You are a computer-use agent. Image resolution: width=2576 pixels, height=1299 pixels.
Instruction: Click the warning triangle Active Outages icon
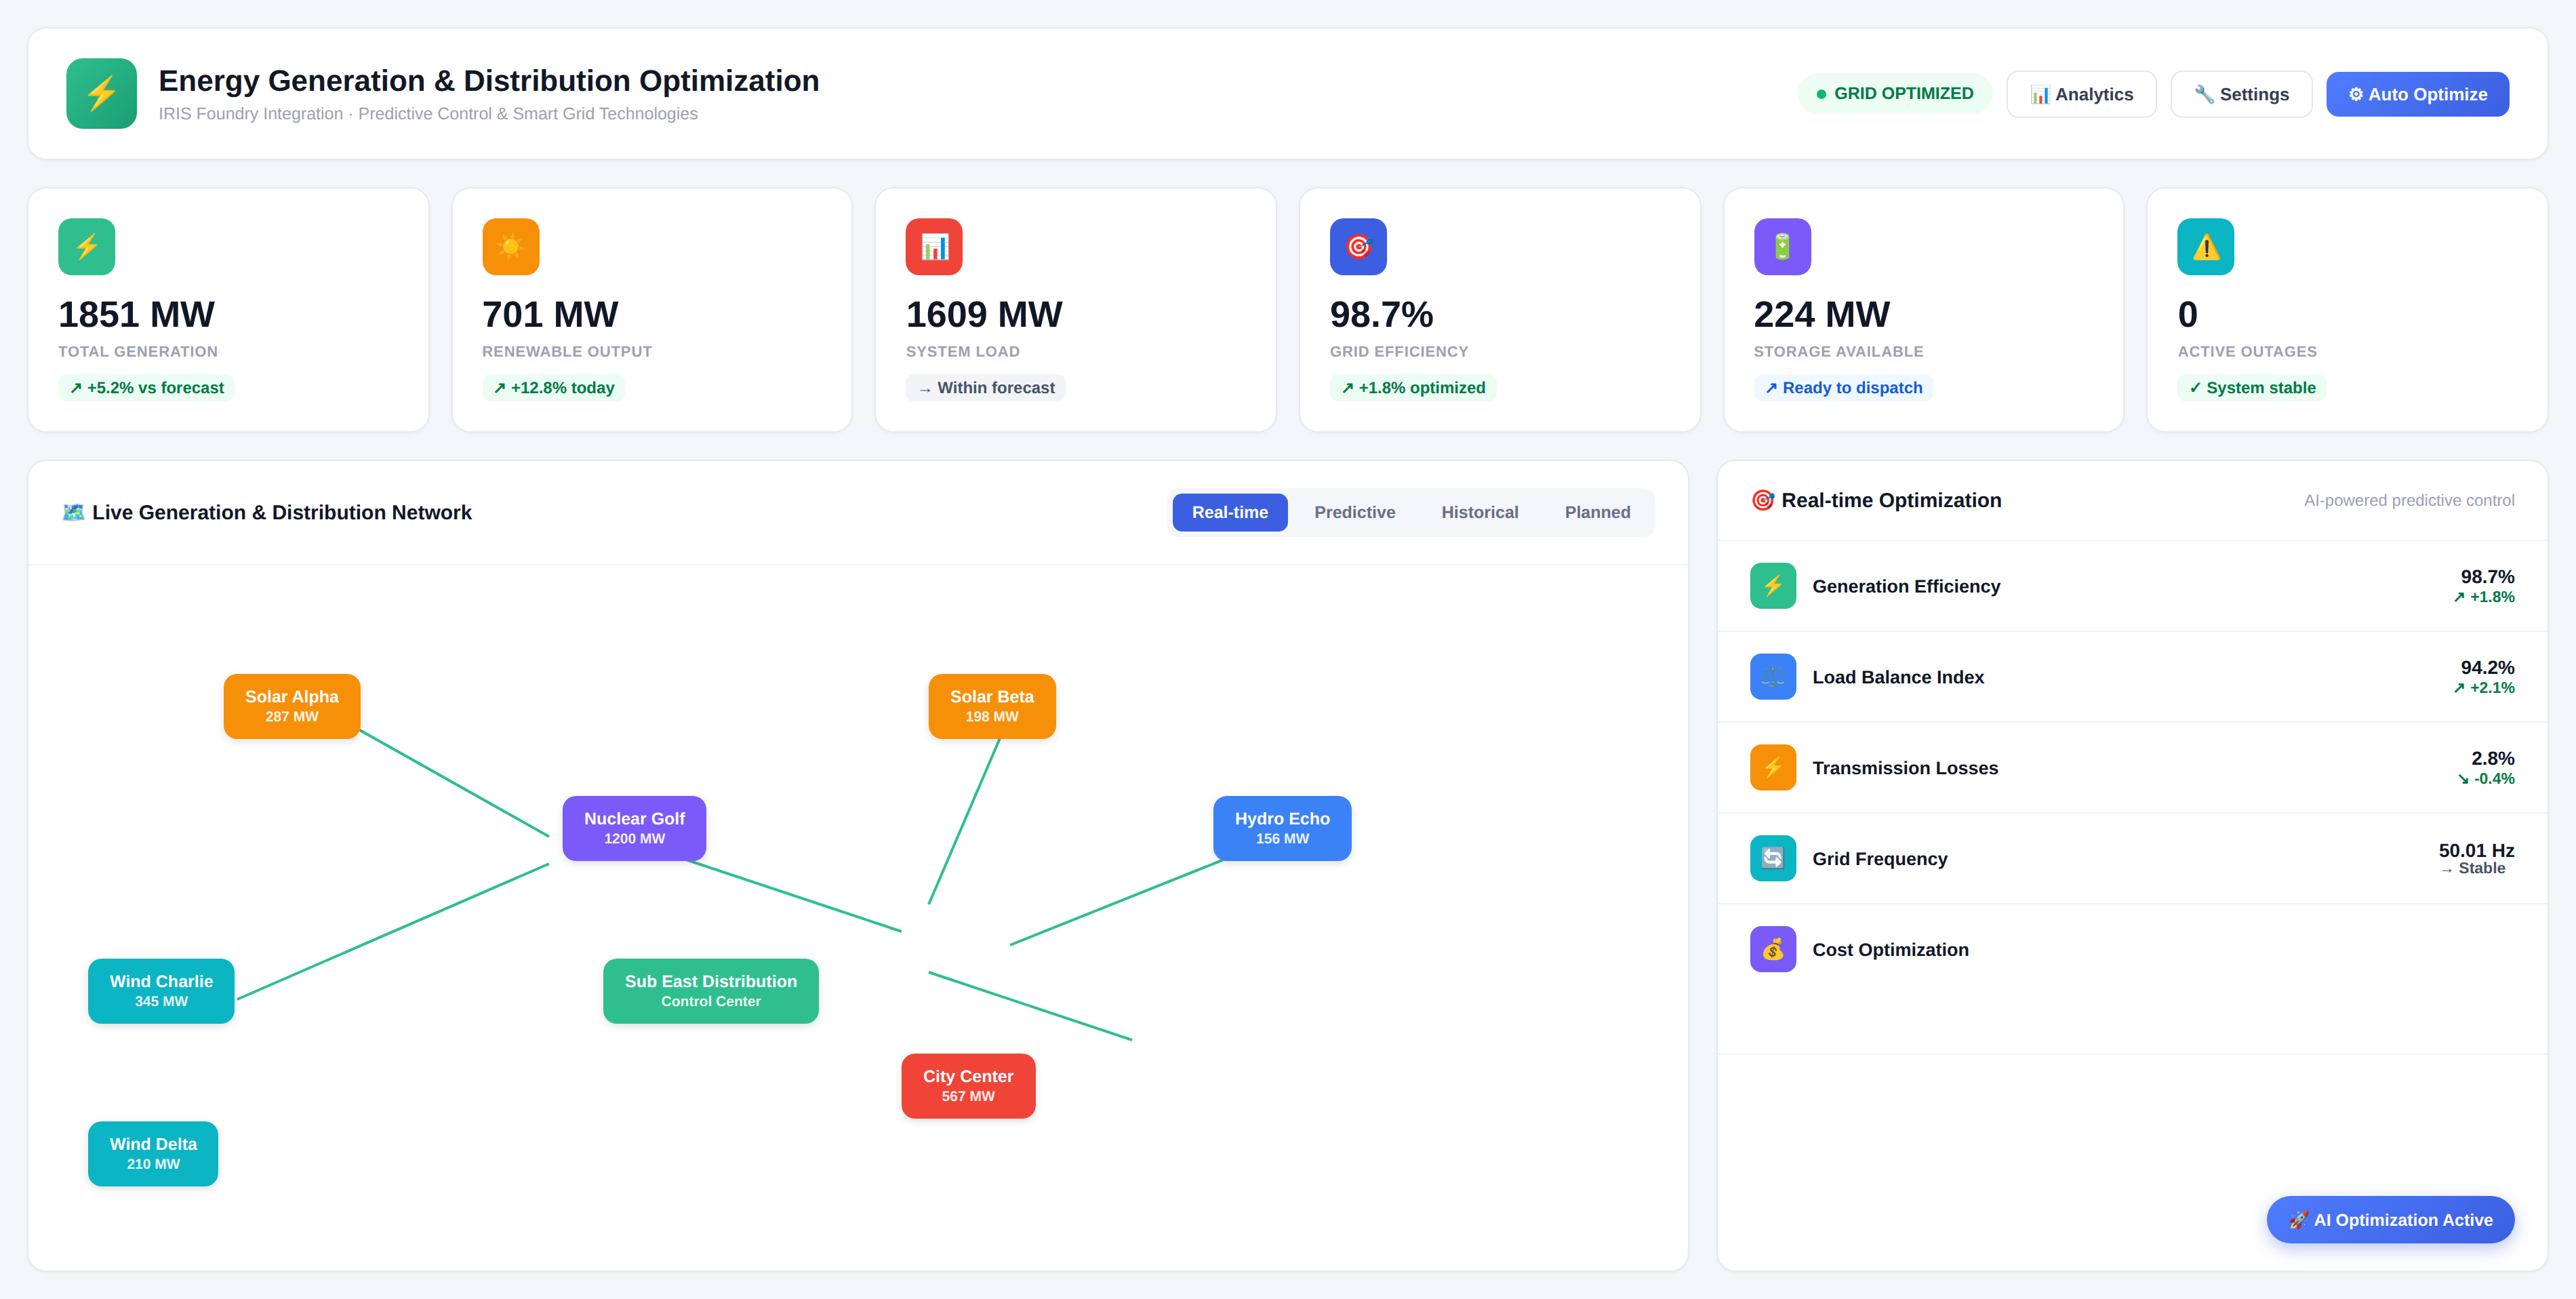click(2206, 246)
